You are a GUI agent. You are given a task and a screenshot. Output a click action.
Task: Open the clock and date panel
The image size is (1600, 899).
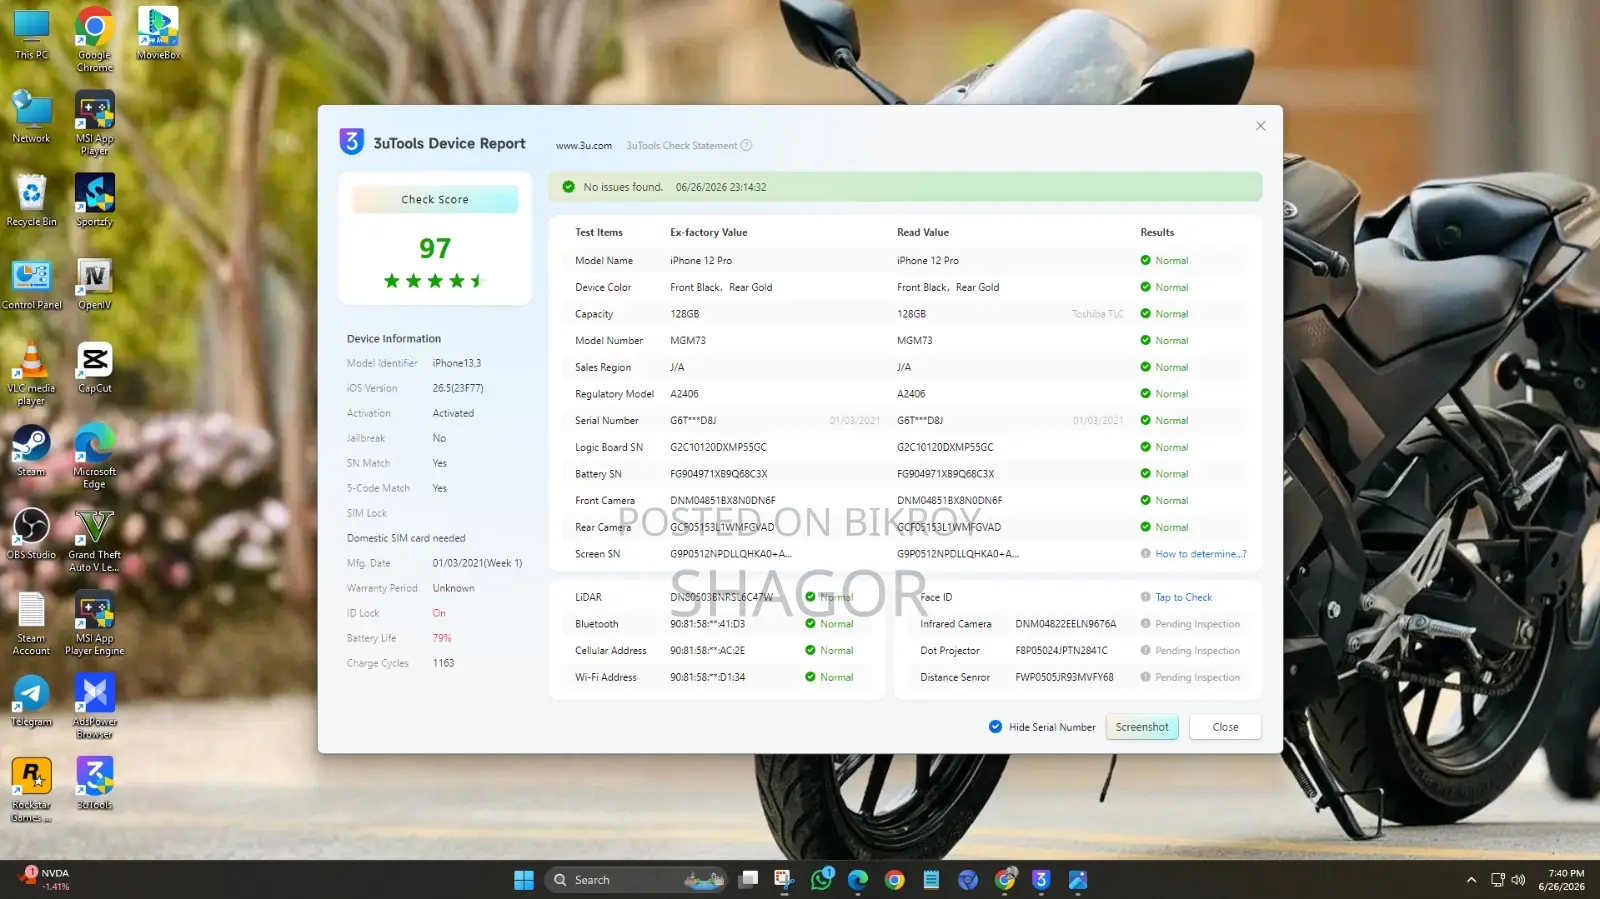[x=1561, y=880]
